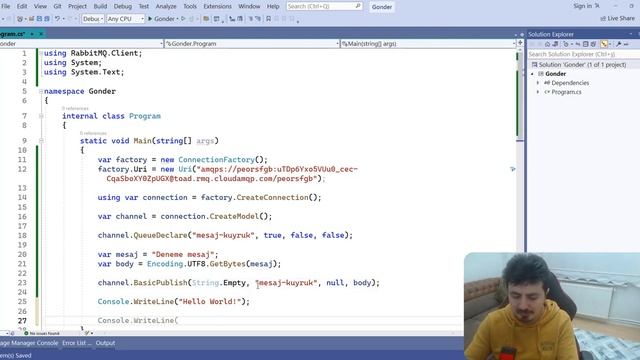The width and height of the screenshot is (640, 360).
Task: Click the folder icon after the run buttons
Action: click(x=206, y=19)
